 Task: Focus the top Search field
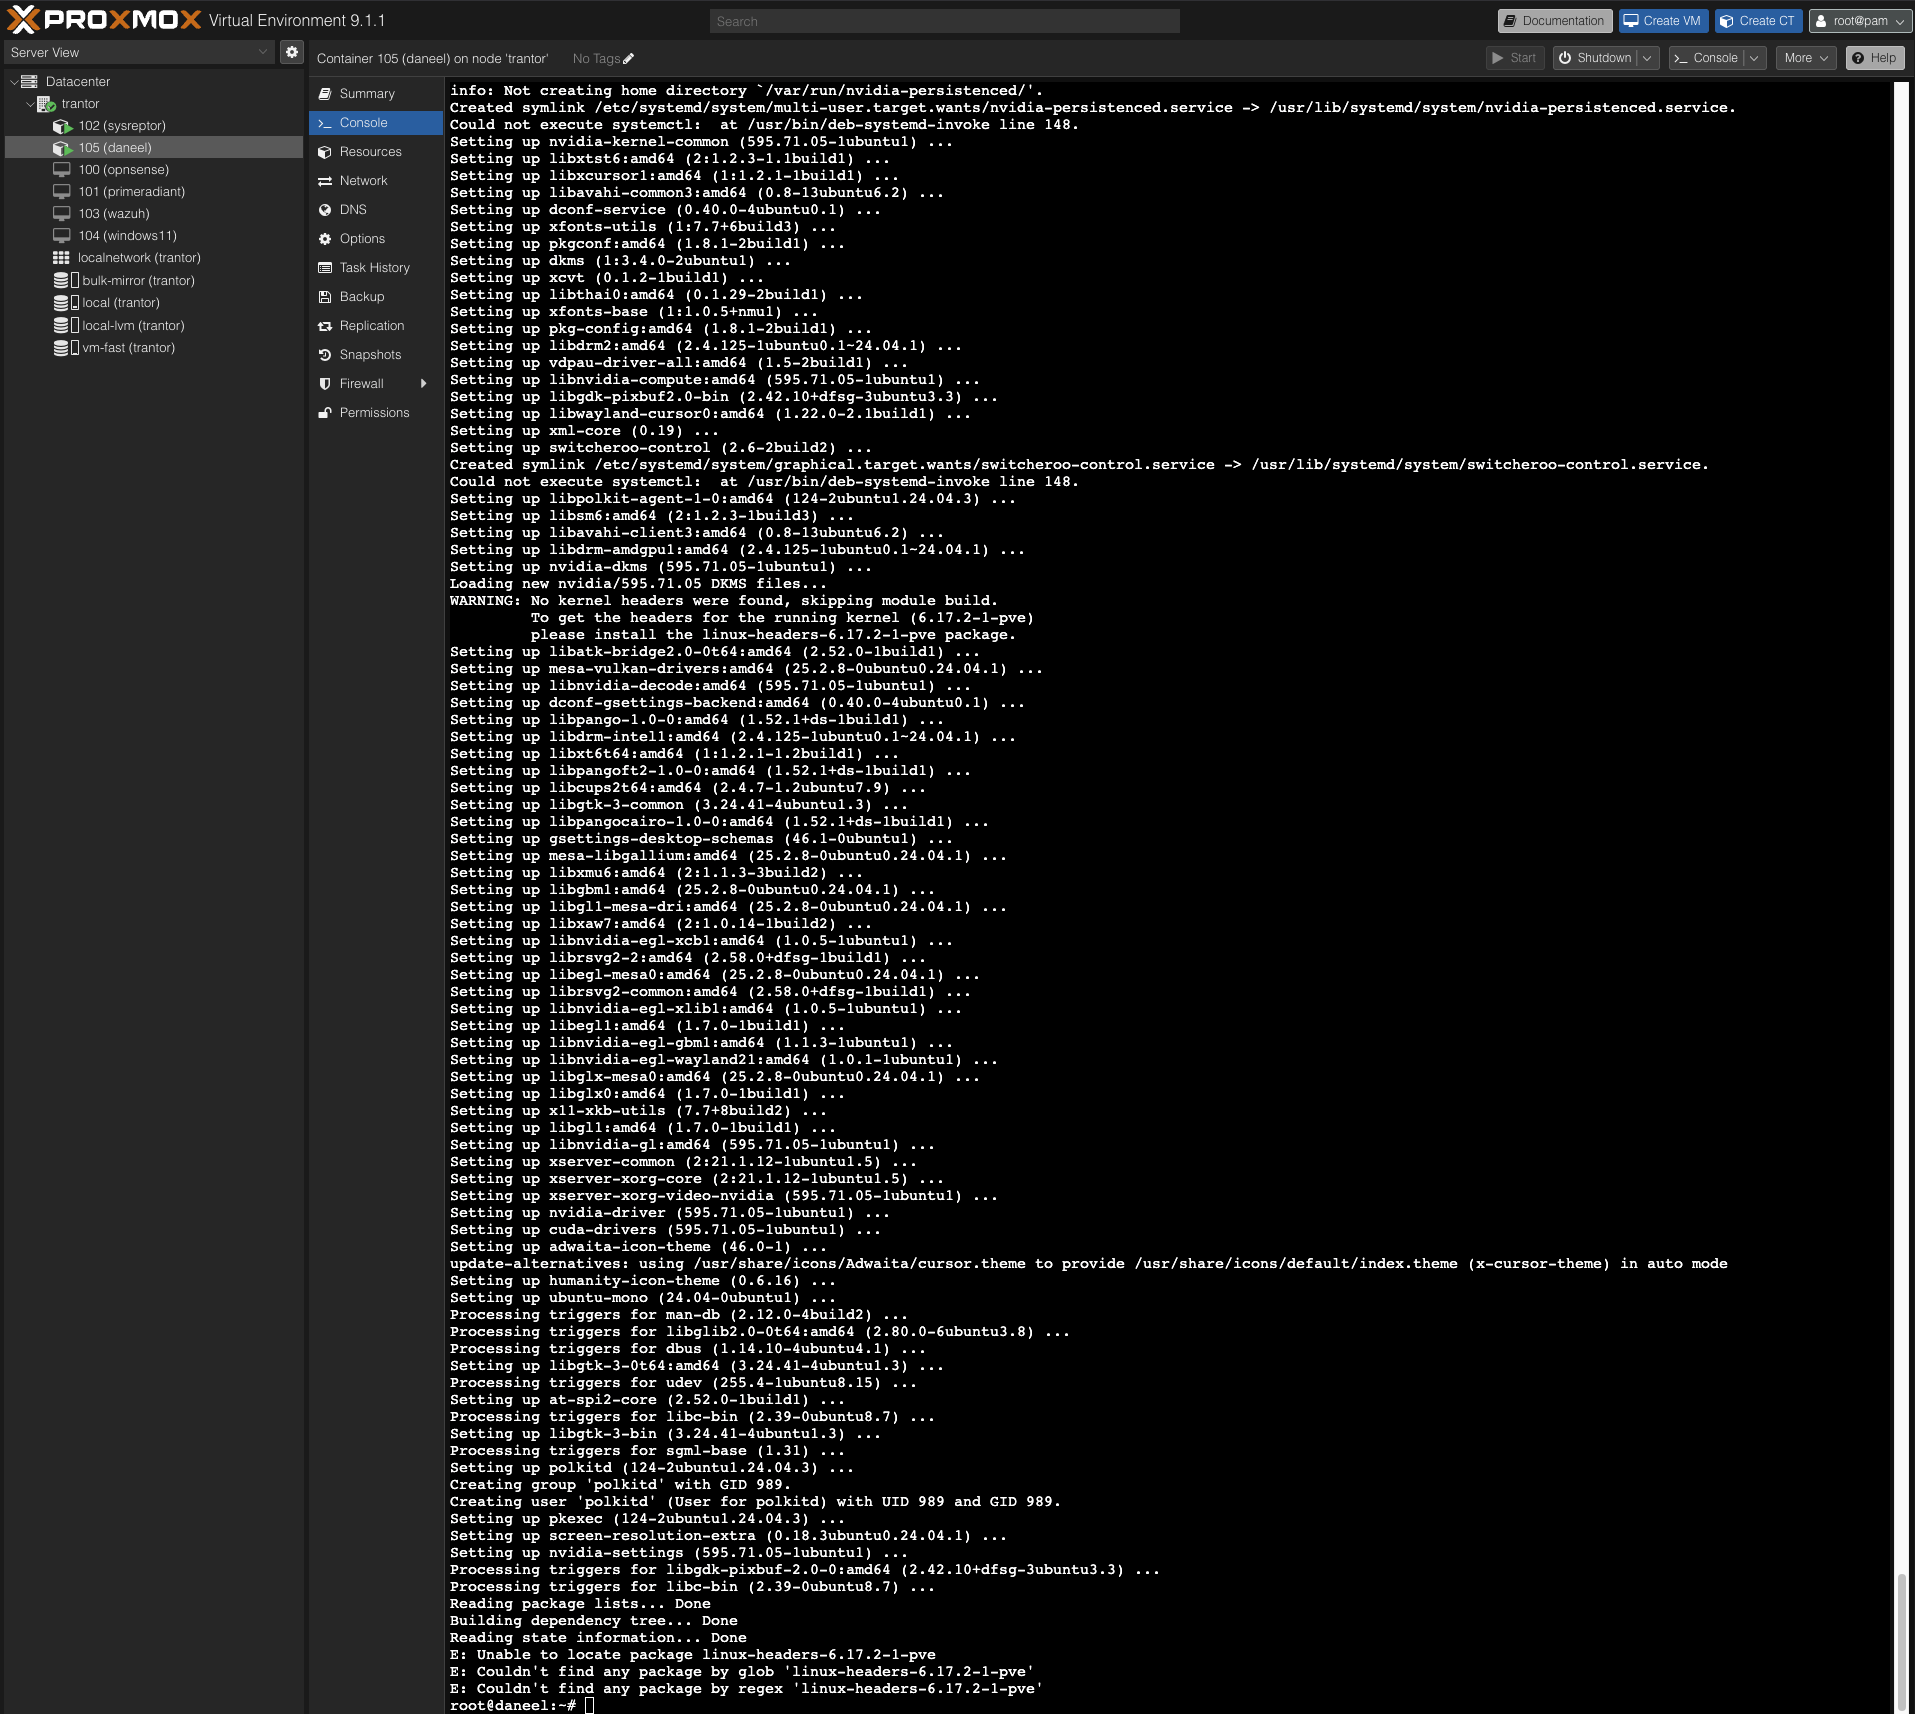click(945, 21)
